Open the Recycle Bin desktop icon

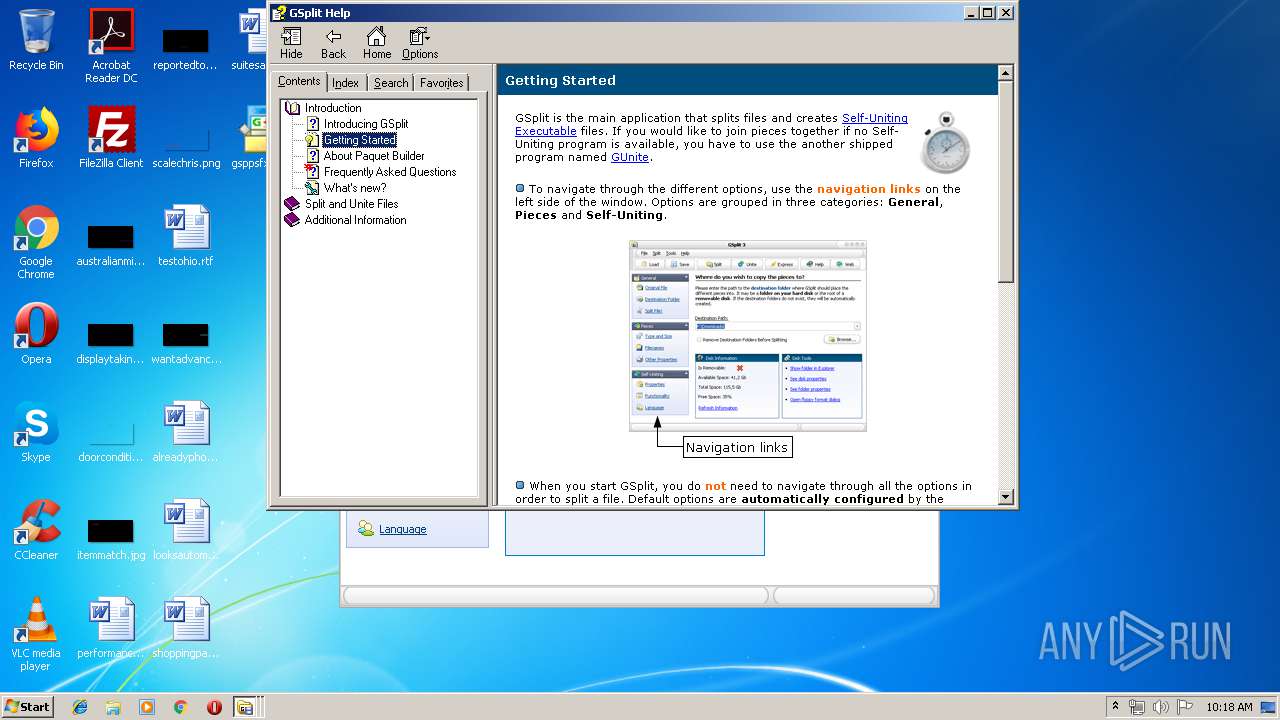pos(36,40)
